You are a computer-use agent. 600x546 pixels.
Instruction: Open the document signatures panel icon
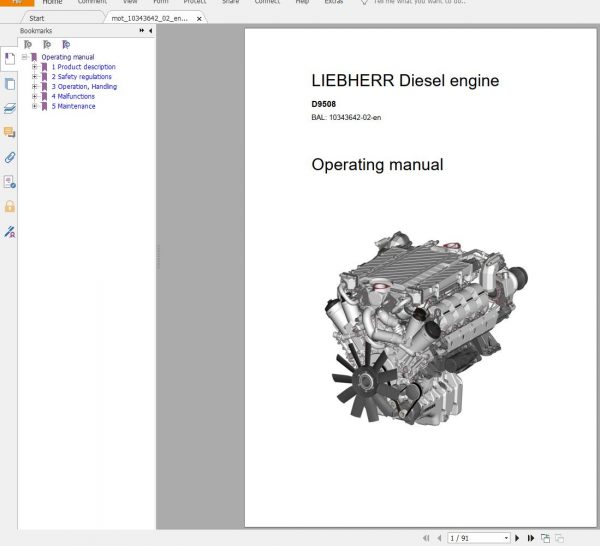(10, 182)
